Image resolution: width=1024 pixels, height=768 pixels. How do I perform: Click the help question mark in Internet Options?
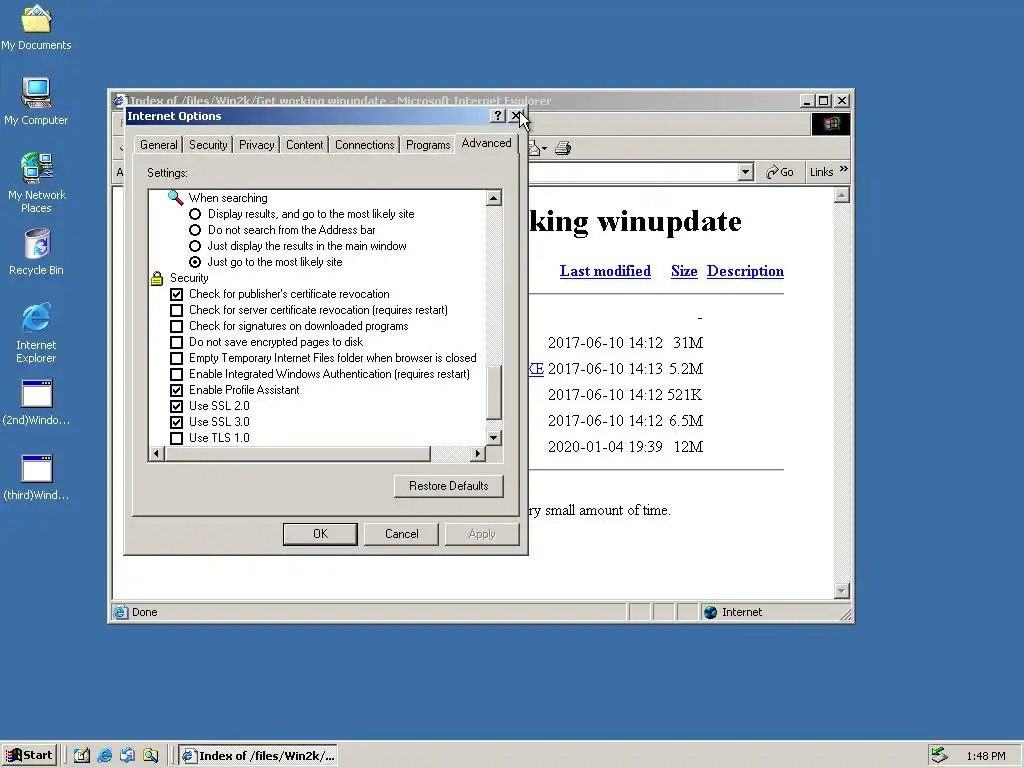(x=498, y=116)
